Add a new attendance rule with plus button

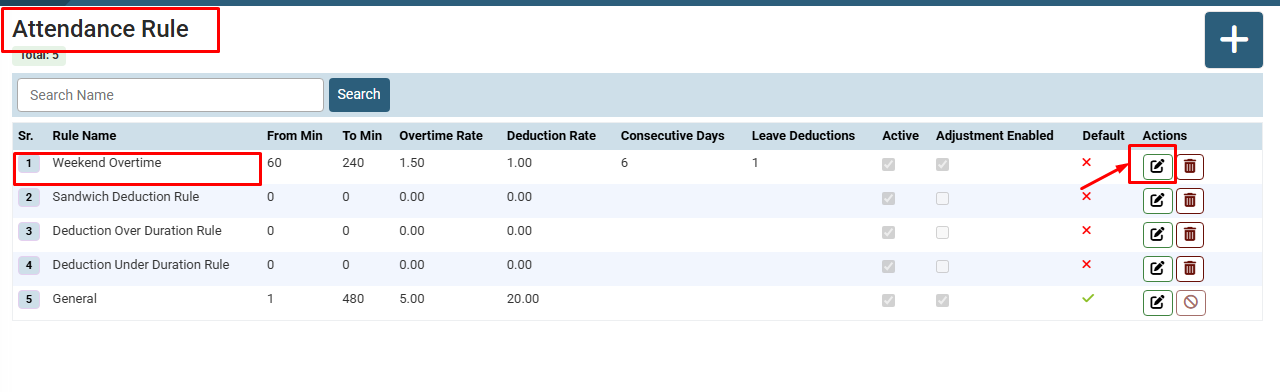tap(1234, 40)
